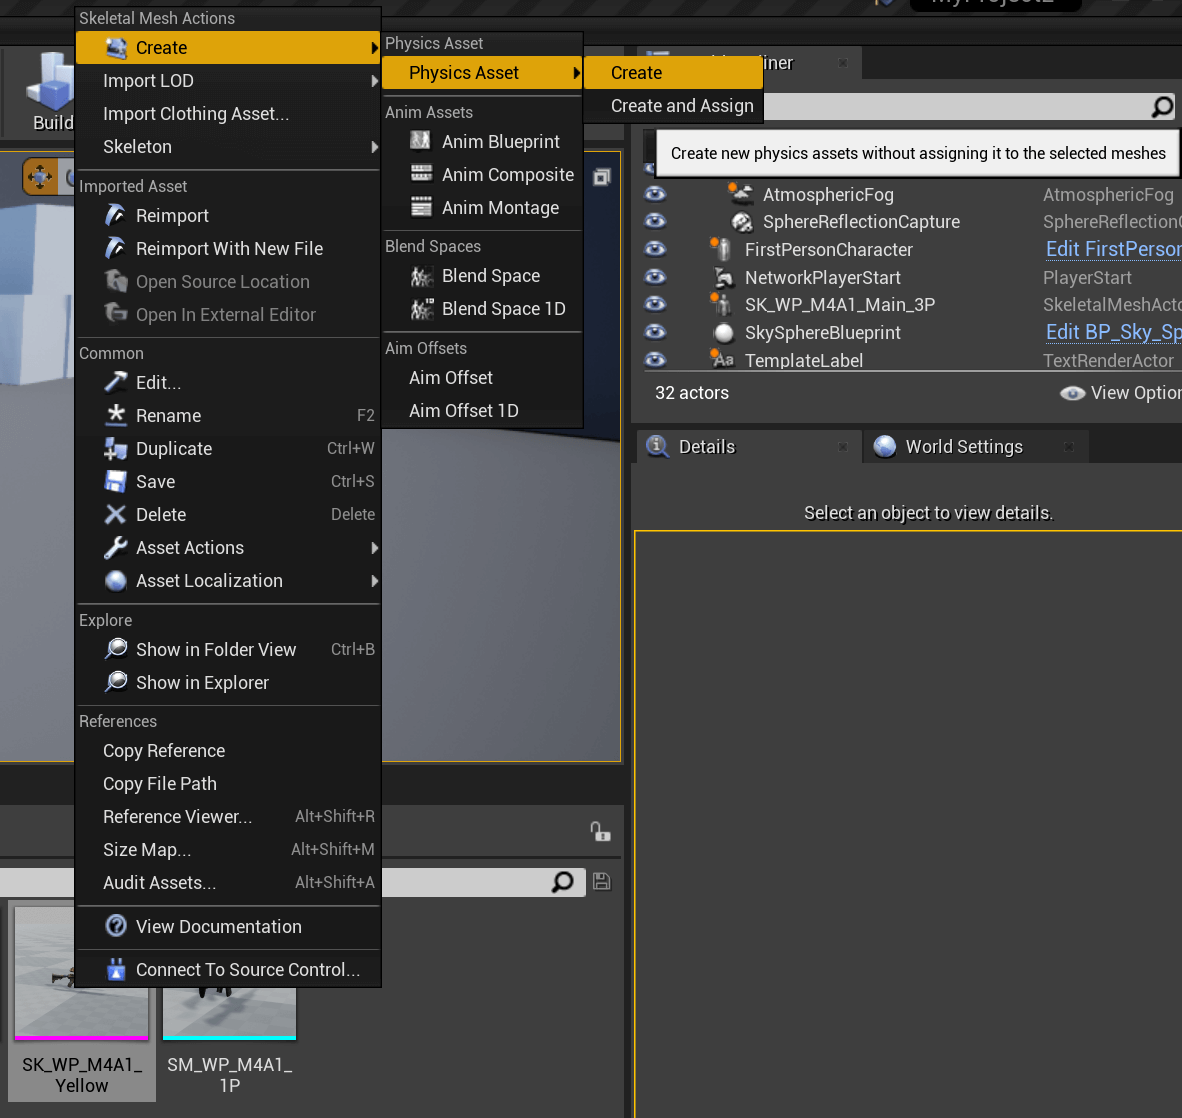Expand the Import LOD submenu
The width and height of the screenshot is (1182, 1118).
pyautogui.click(x=228, y=81)
